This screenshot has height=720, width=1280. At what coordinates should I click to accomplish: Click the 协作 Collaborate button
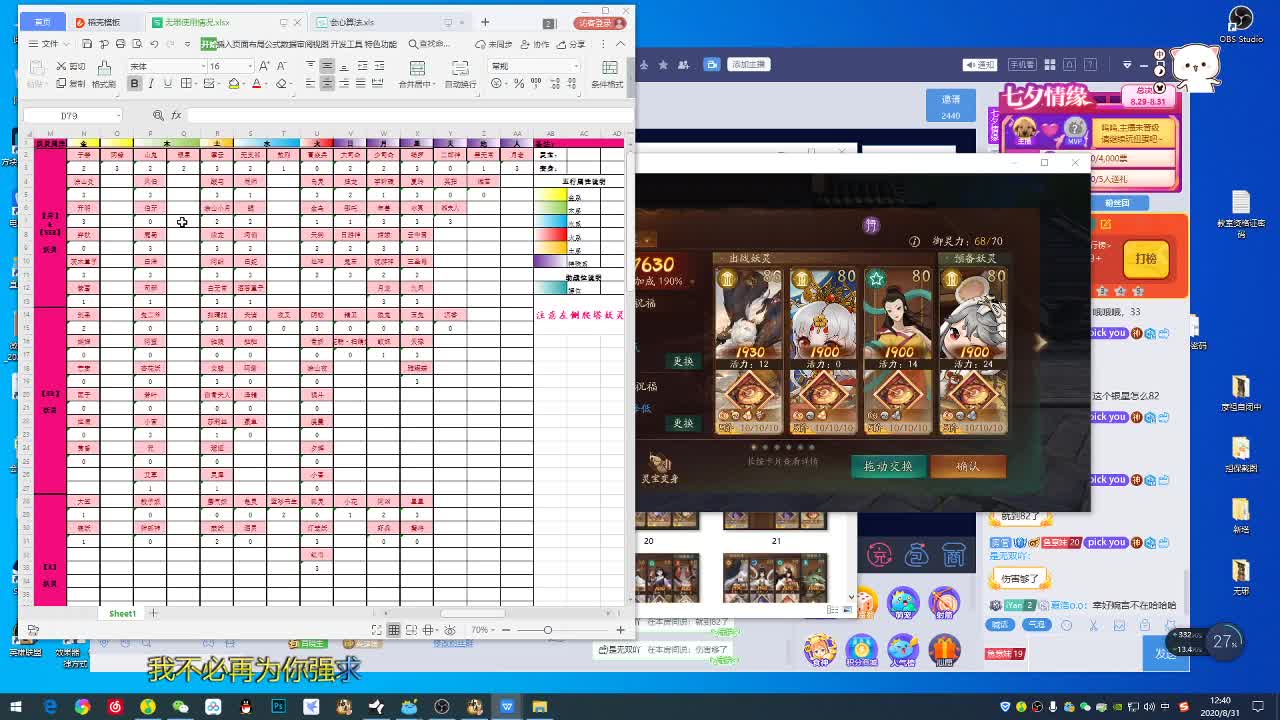coord(535,44)
